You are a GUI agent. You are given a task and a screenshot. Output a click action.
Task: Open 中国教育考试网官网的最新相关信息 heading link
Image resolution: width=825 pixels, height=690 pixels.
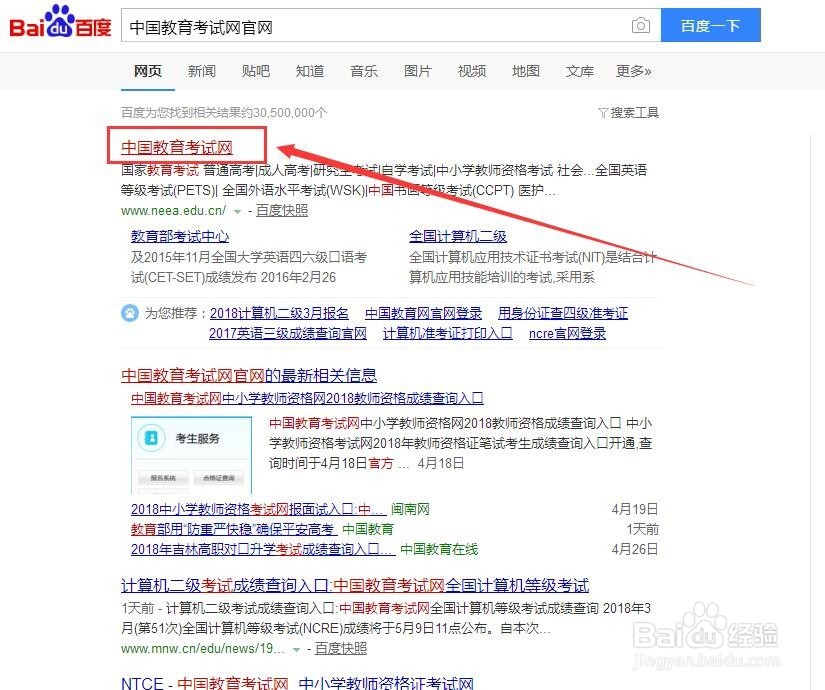click(x=249, y=375)
